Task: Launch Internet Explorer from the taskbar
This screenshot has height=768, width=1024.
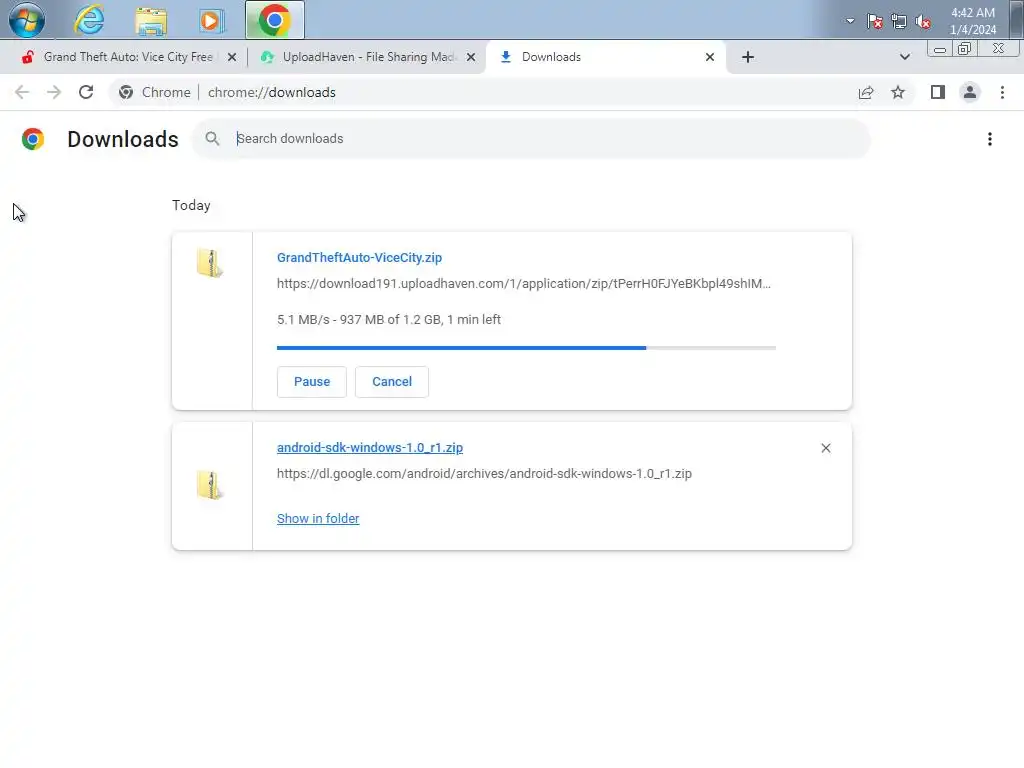Action: pos(89,20)
